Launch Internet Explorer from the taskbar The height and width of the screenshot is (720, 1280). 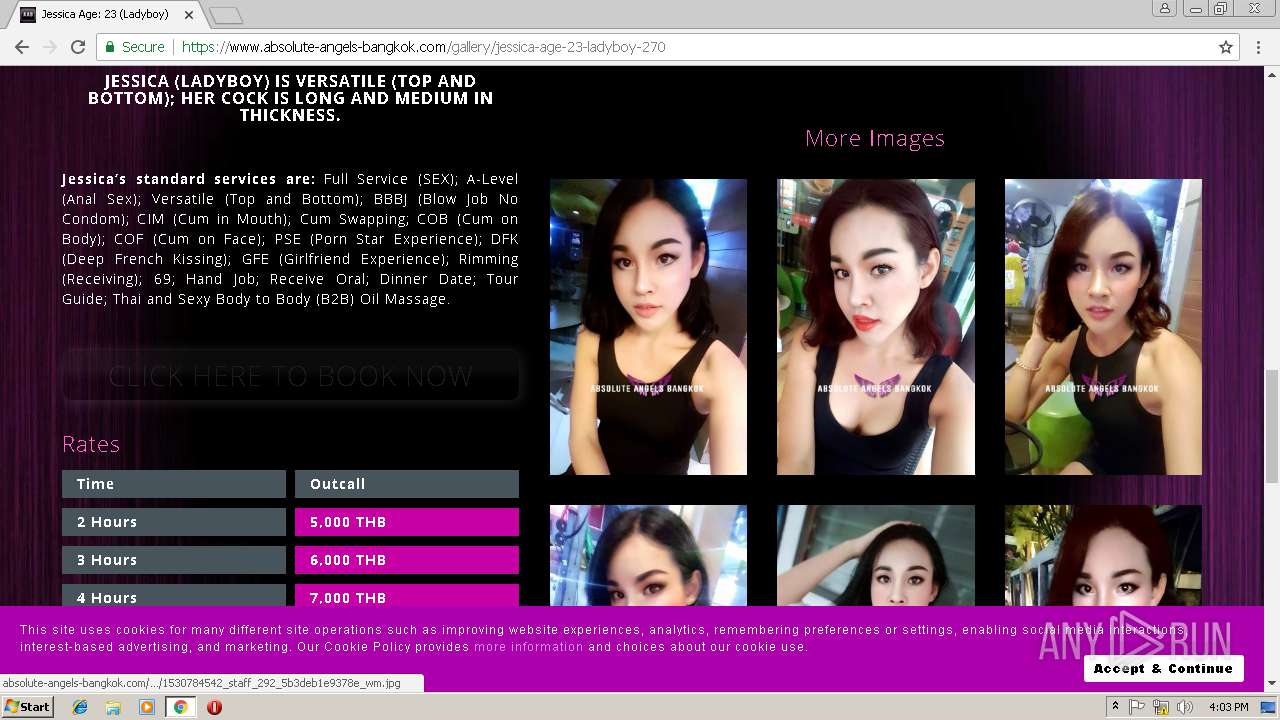(80, 707)
